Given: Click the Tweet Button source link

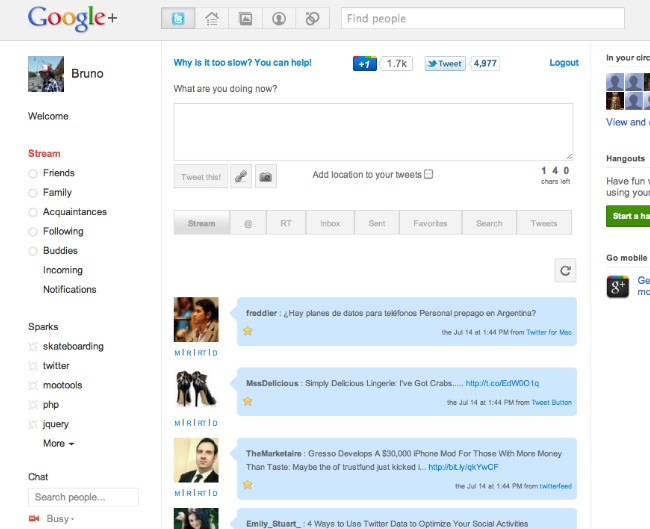Looking at the screenshot, I should click(551, 402).
